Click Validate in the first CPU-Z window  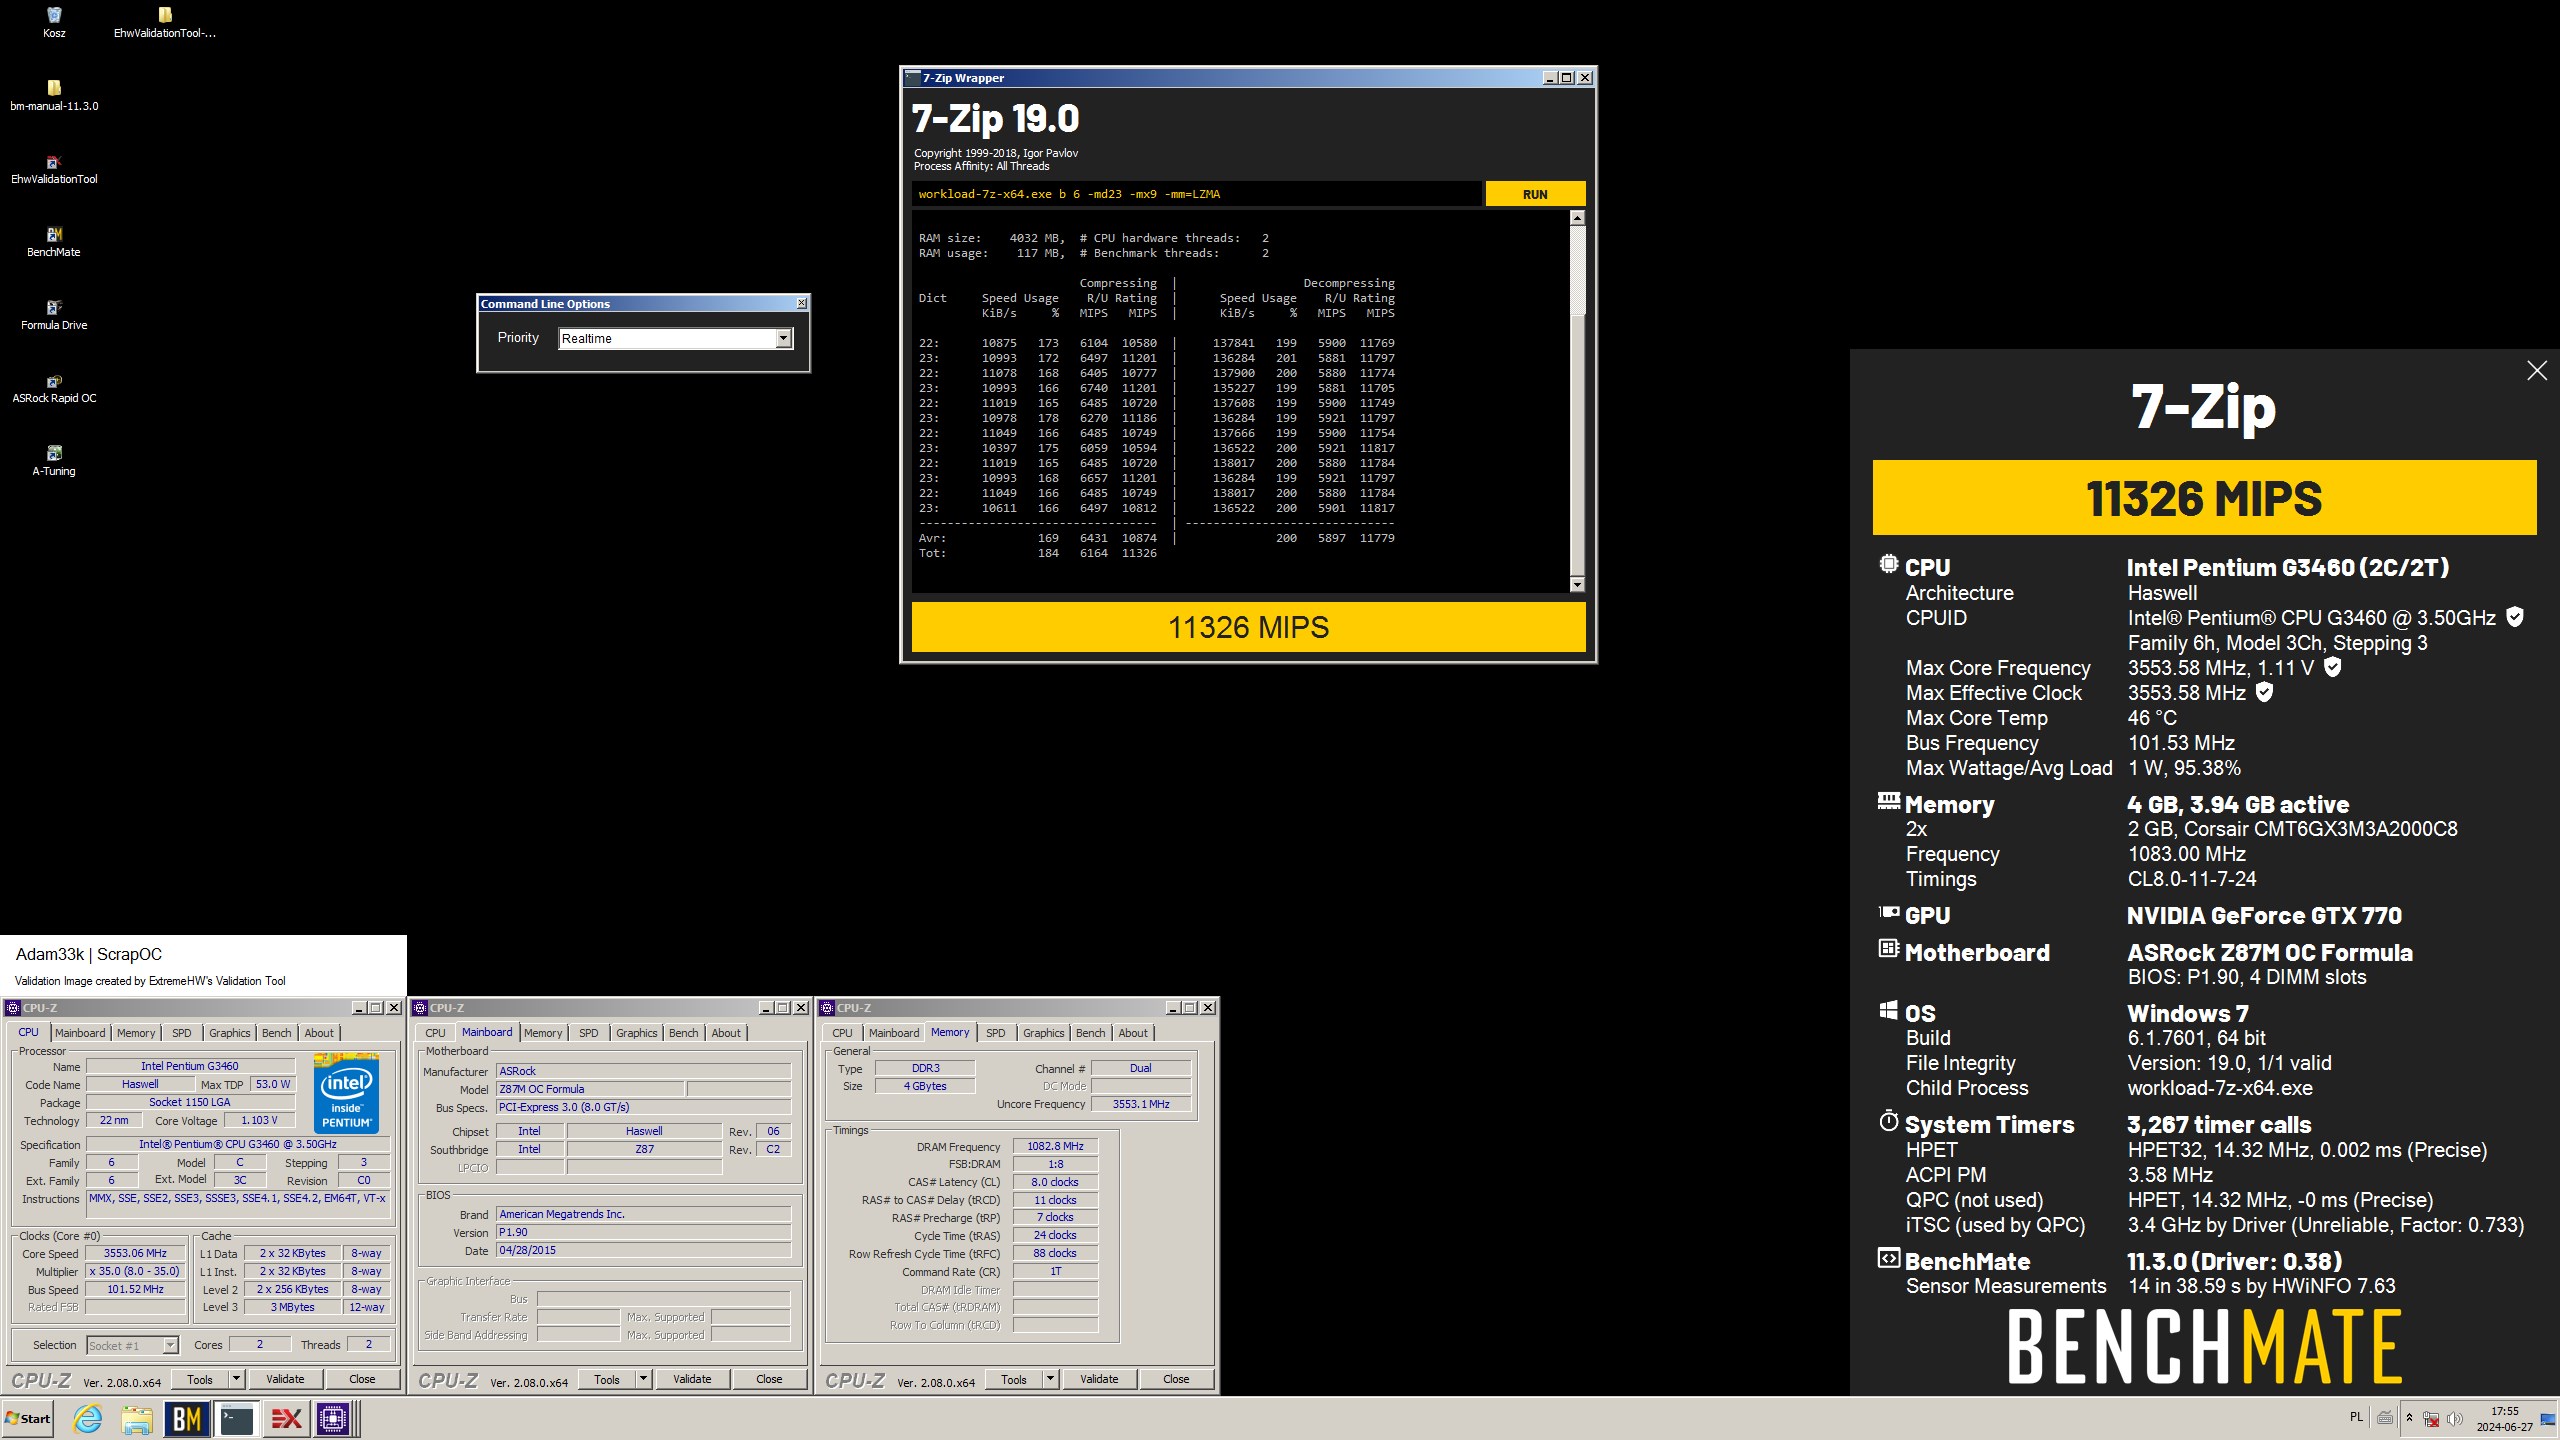(285, 1379)
